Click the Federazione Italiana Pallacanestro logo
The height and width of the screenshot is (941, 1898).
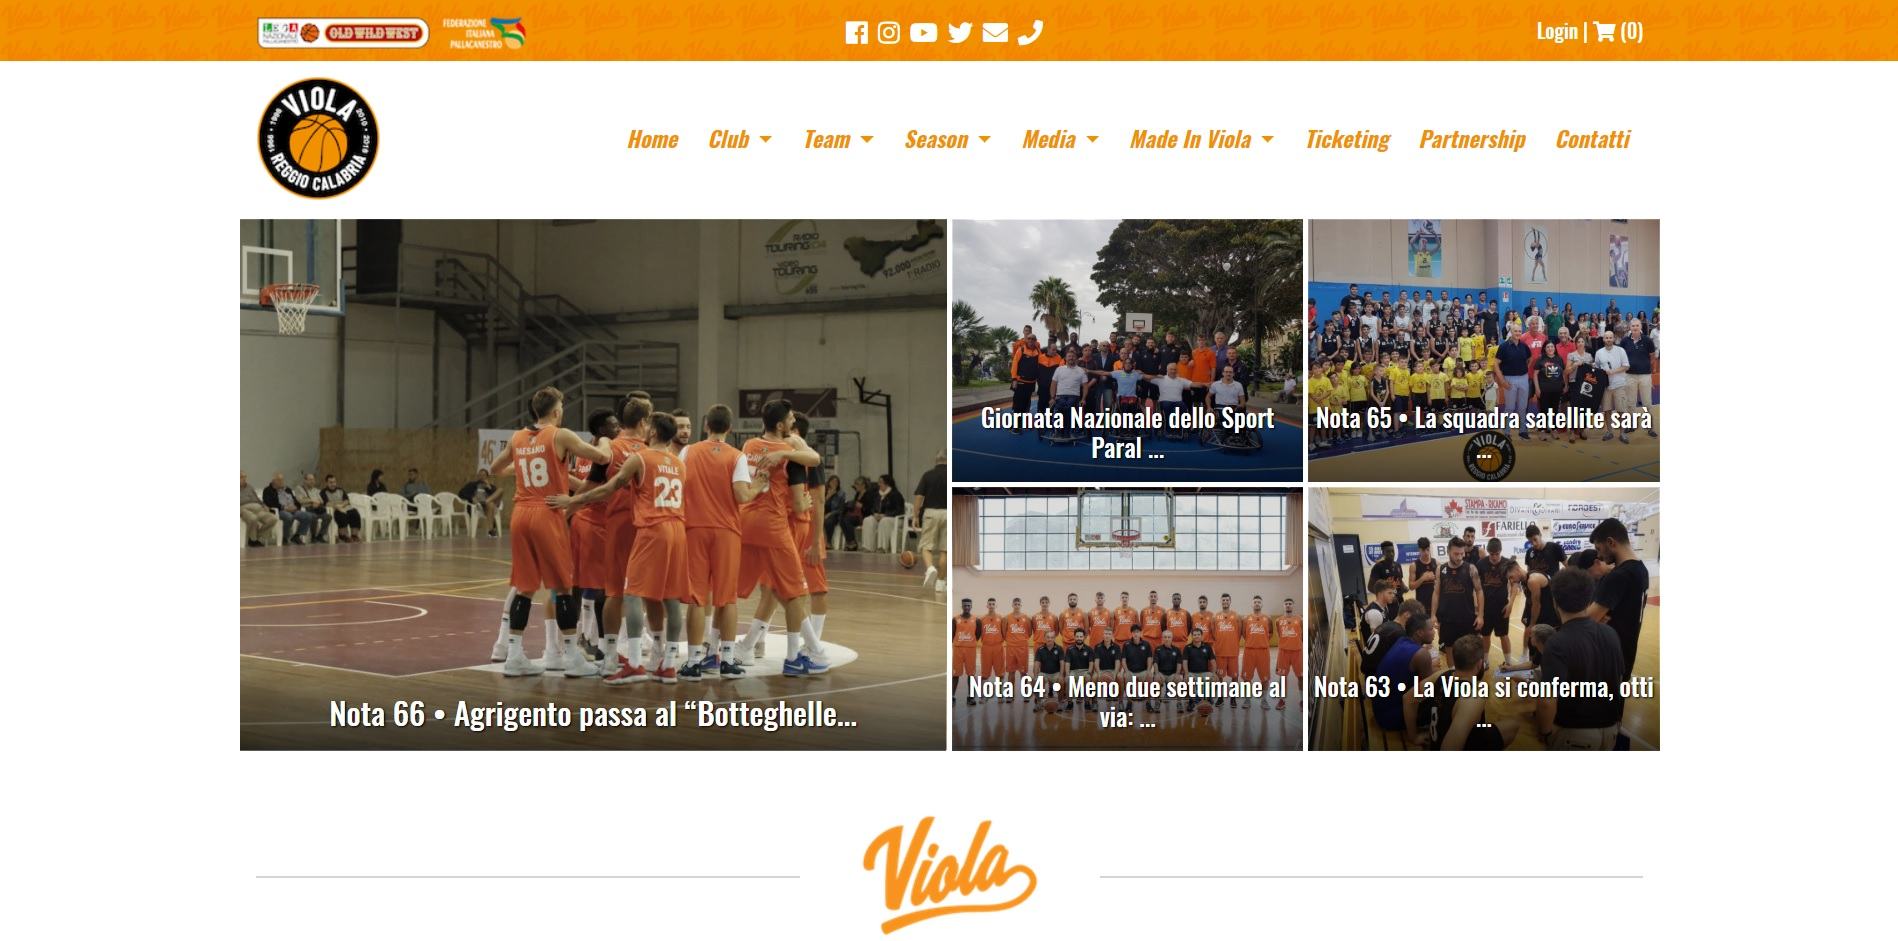click(x=484, y=33)
